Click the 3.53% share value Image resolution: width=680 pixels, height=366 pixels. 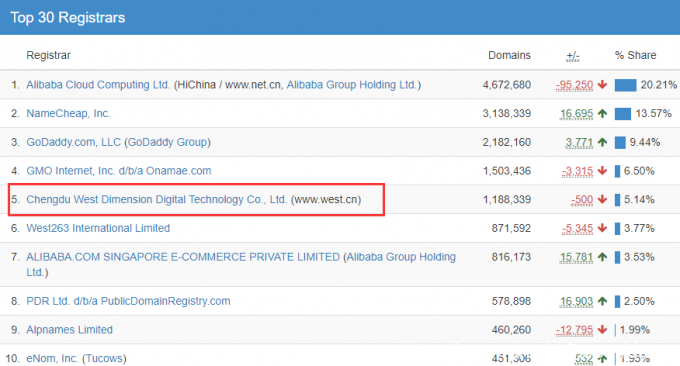pos(639,257)
